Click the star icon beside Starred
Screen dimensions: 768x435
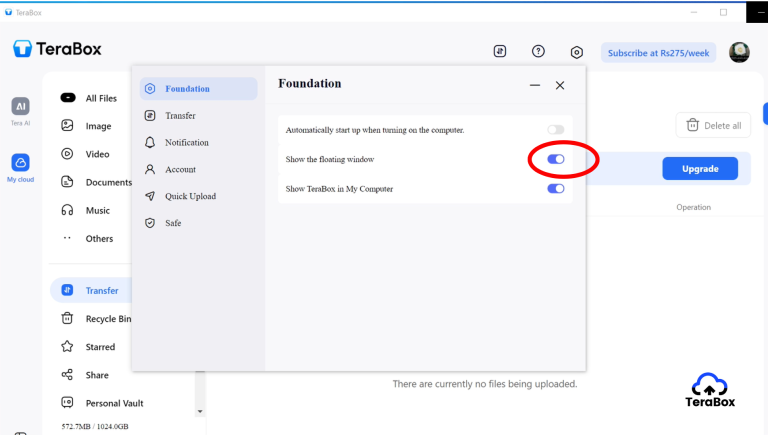67,346
